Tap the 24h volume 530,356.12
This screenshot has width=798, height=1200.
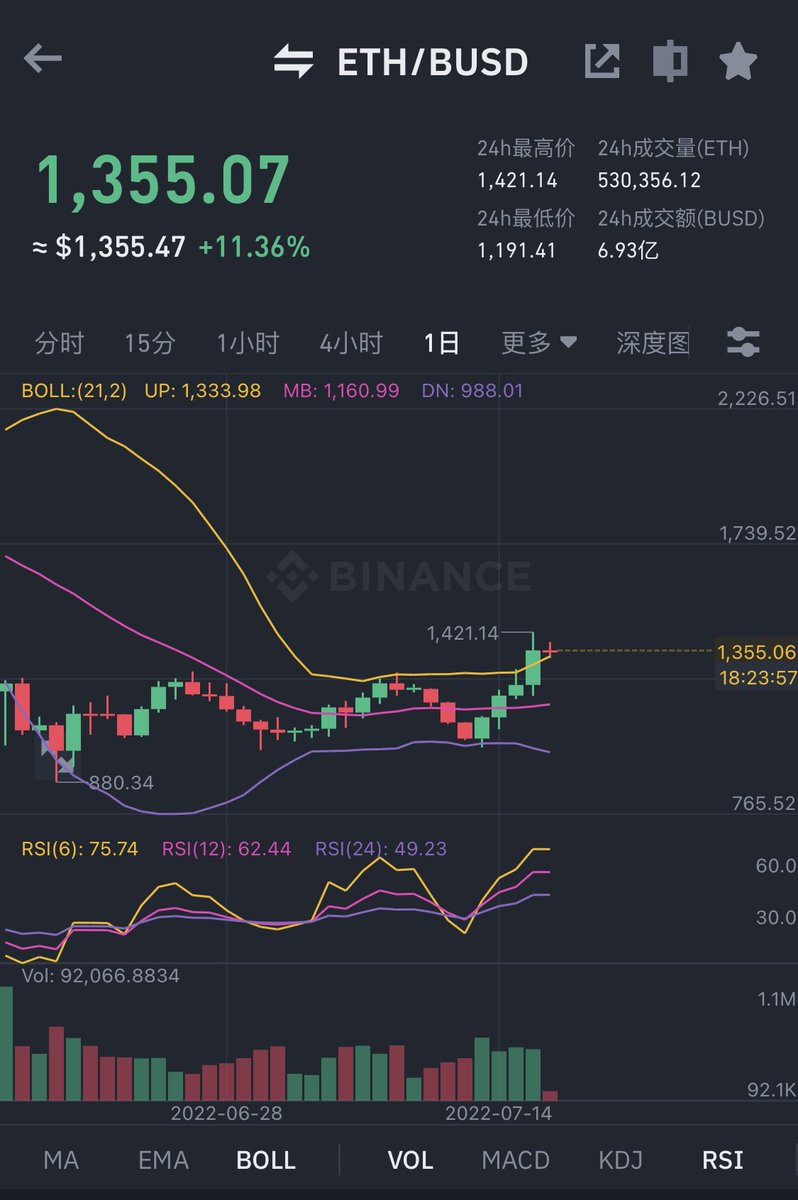tap(649, 181)
